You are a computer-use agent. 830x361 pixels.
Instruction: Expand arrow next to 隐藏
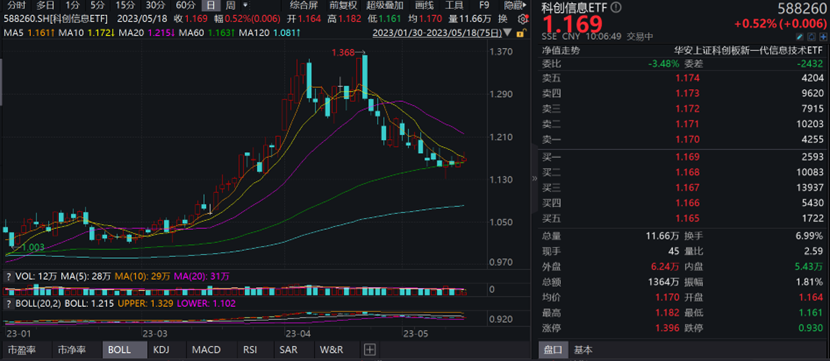click(524, 6)
